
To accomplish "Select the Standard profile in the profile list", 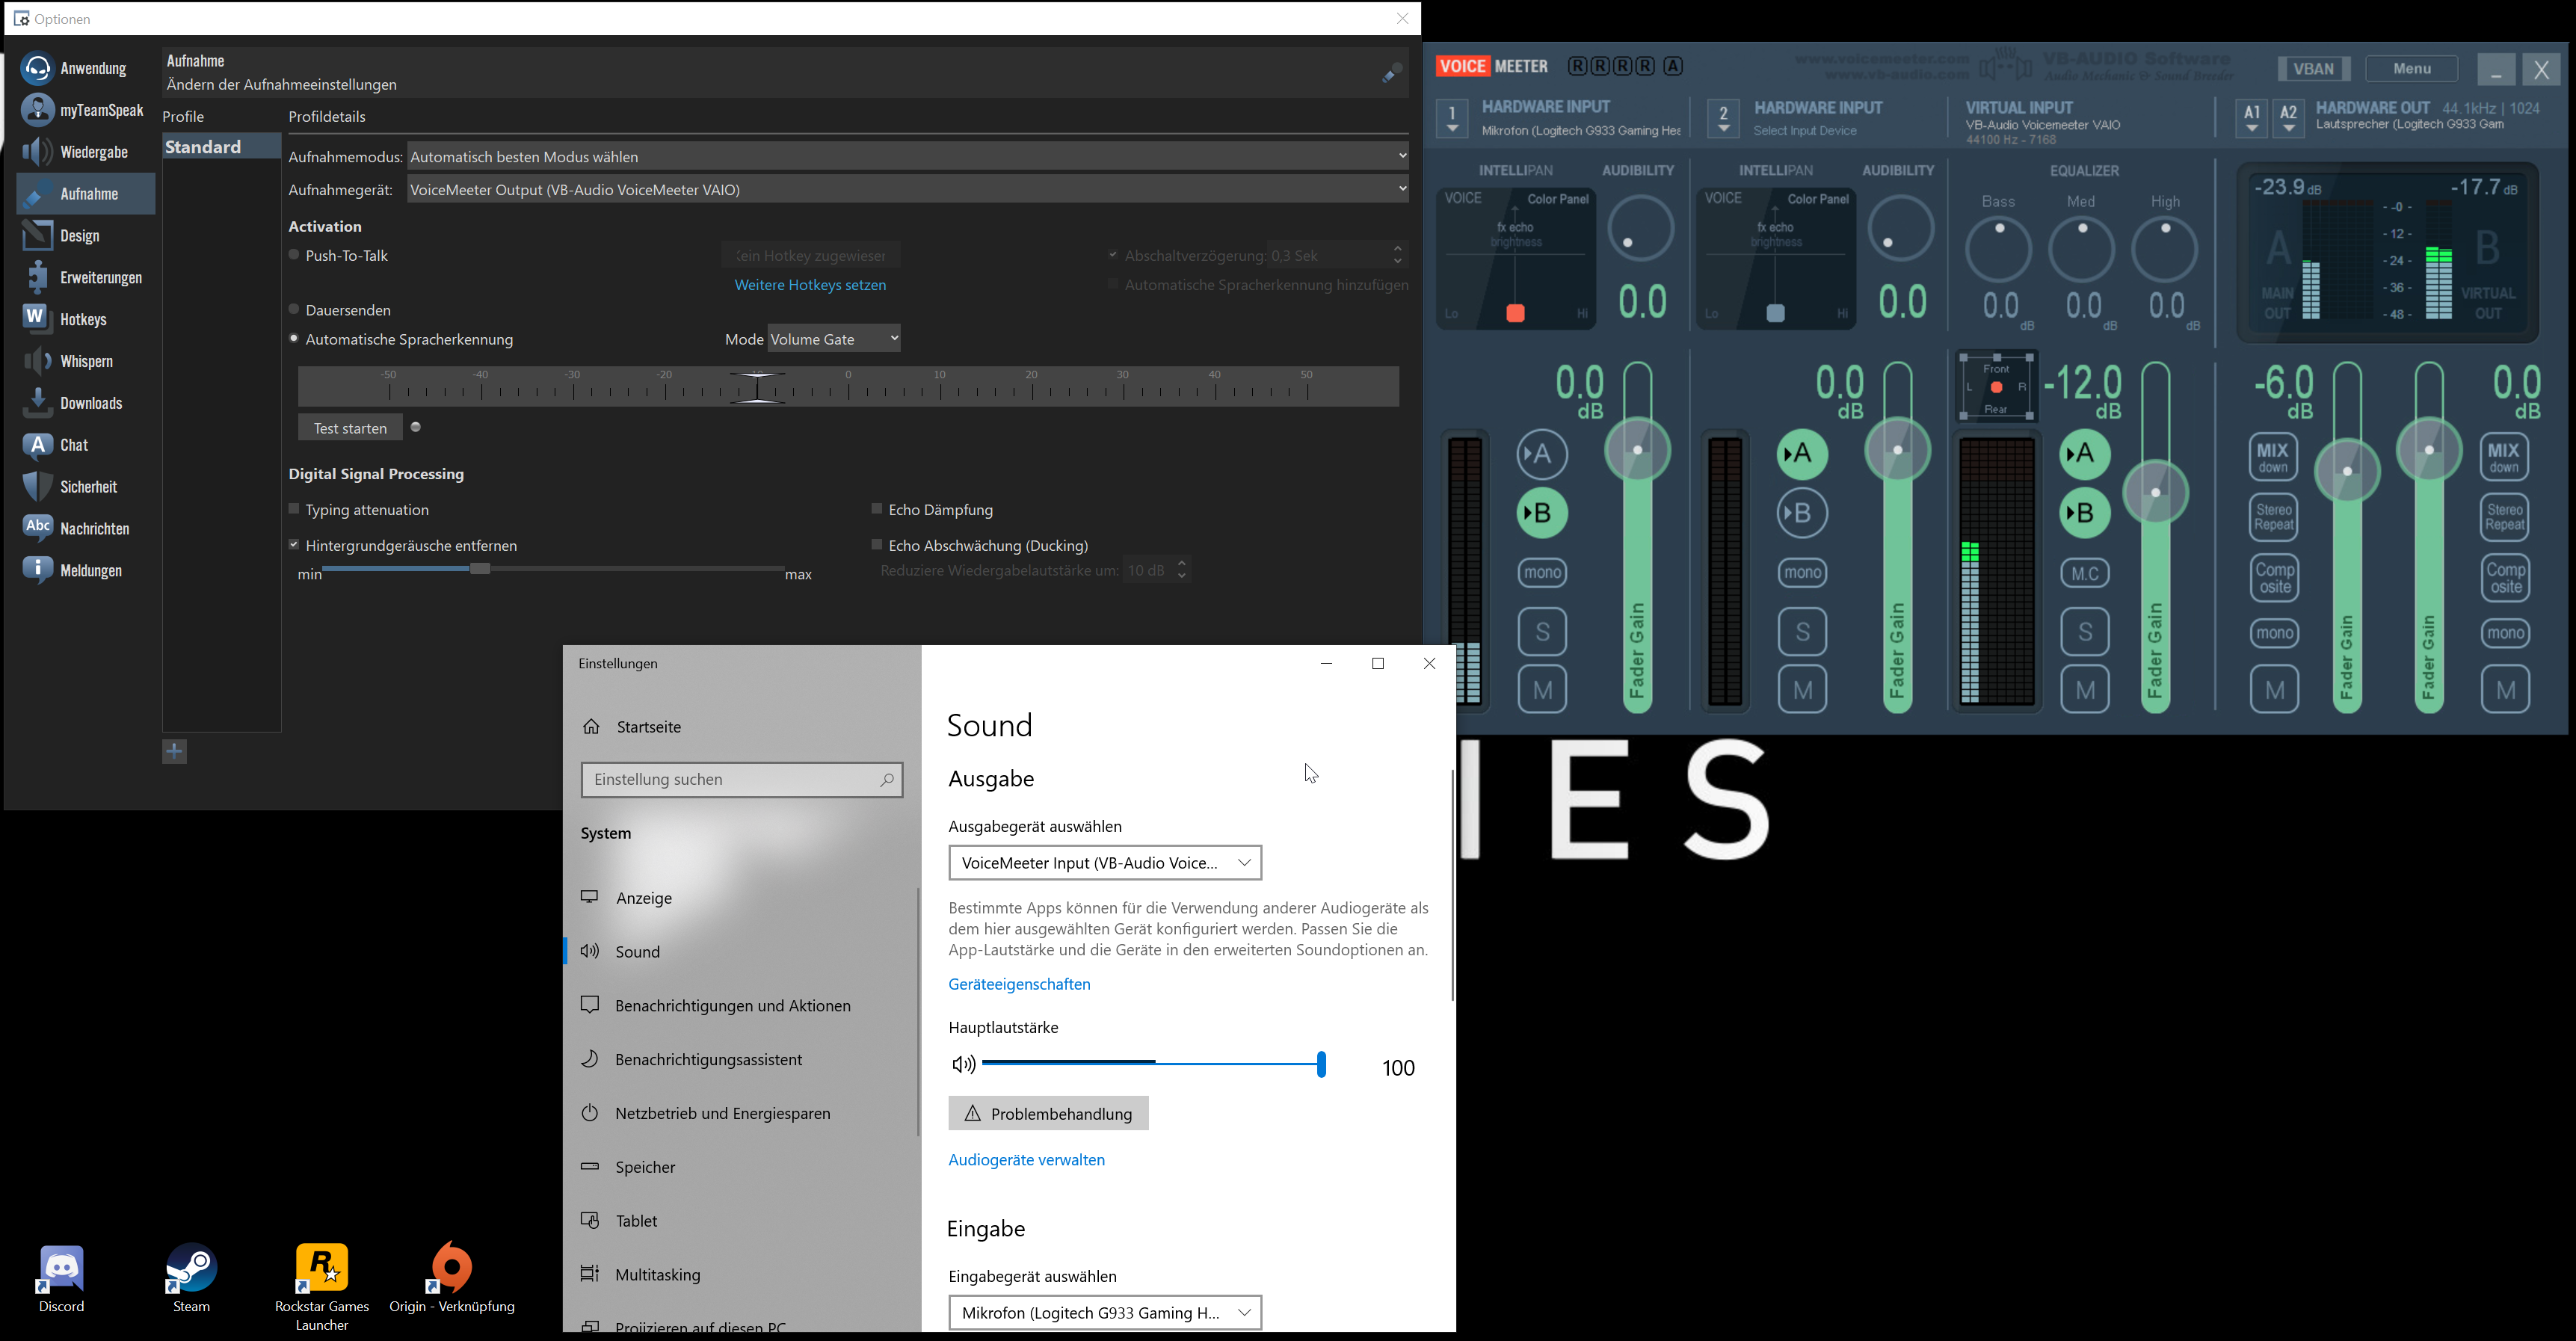I will [221, 147].
